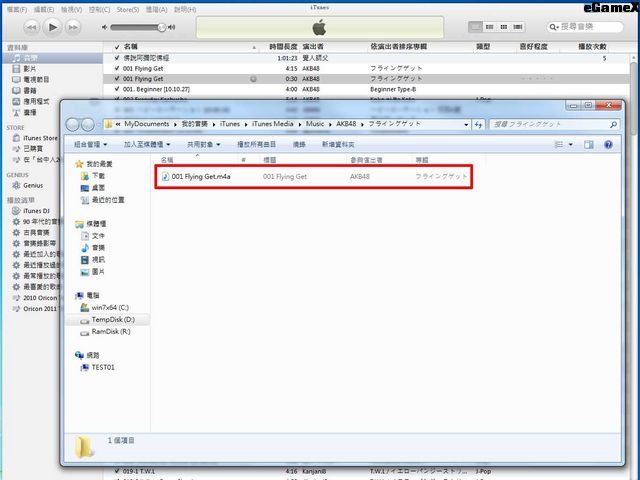Open the Organize dropdown in Explorer
The image size is (640, 480).
(91, 144)
